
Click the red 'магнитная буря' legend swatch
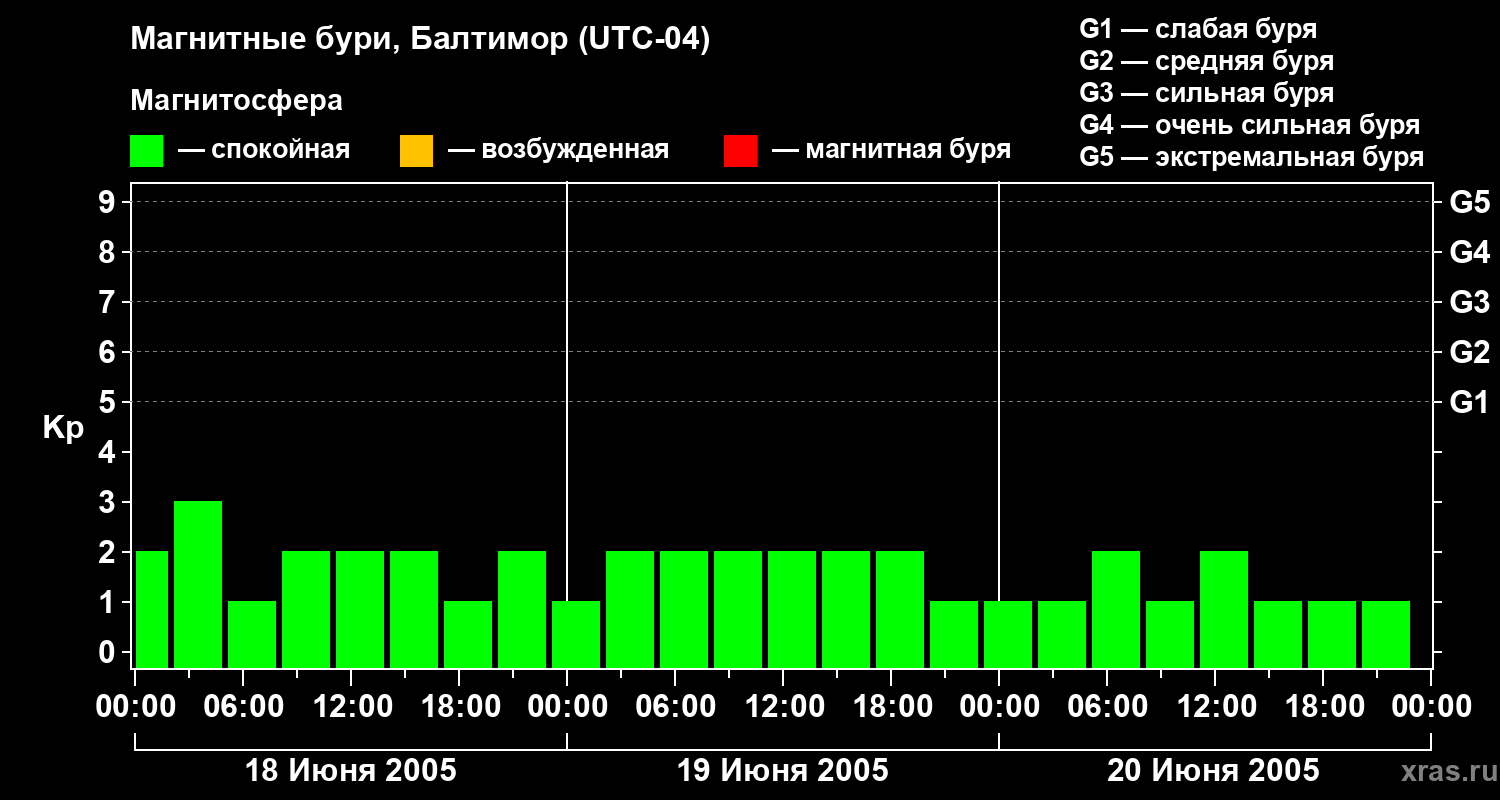click(740, 151)
